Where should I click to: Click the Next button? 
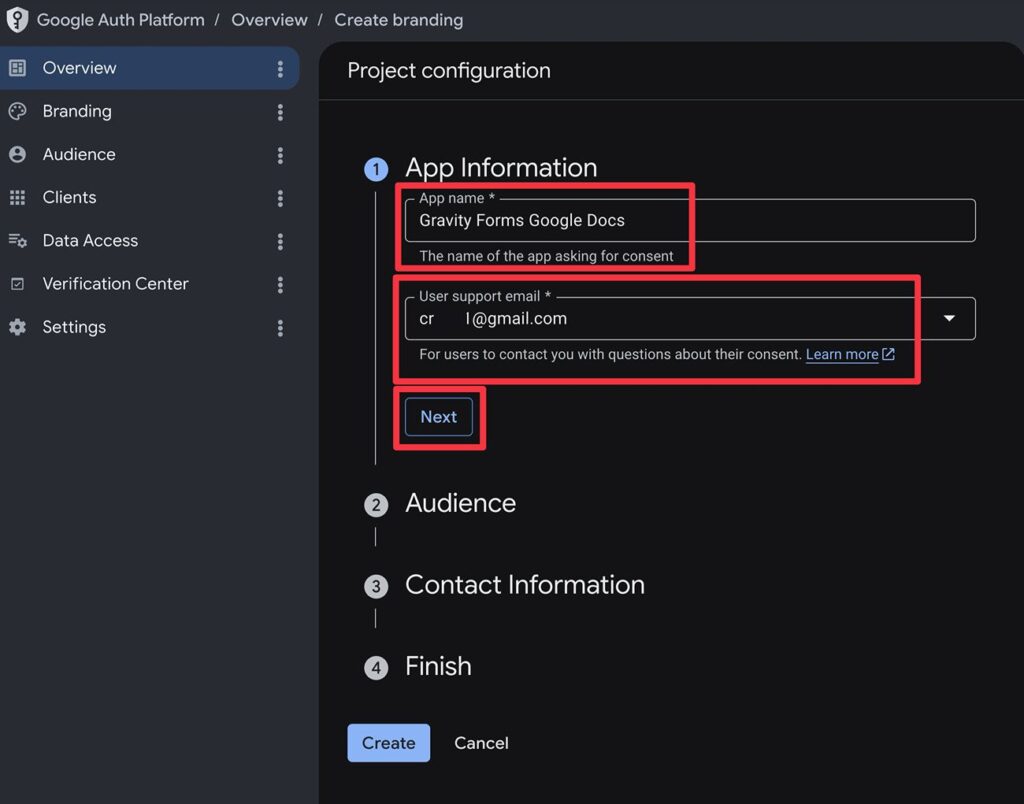438,417
